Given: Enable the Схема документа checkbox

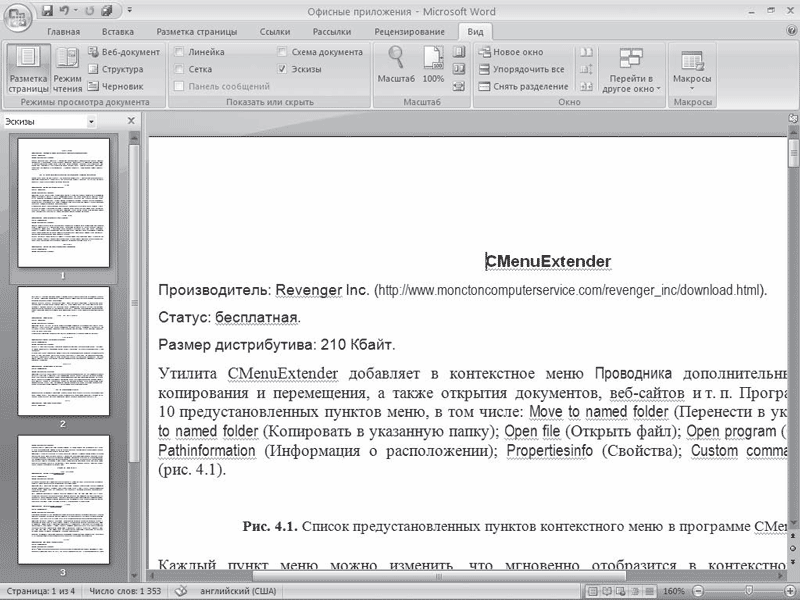Looking at the screenshot, I should [x=282, y=52].
